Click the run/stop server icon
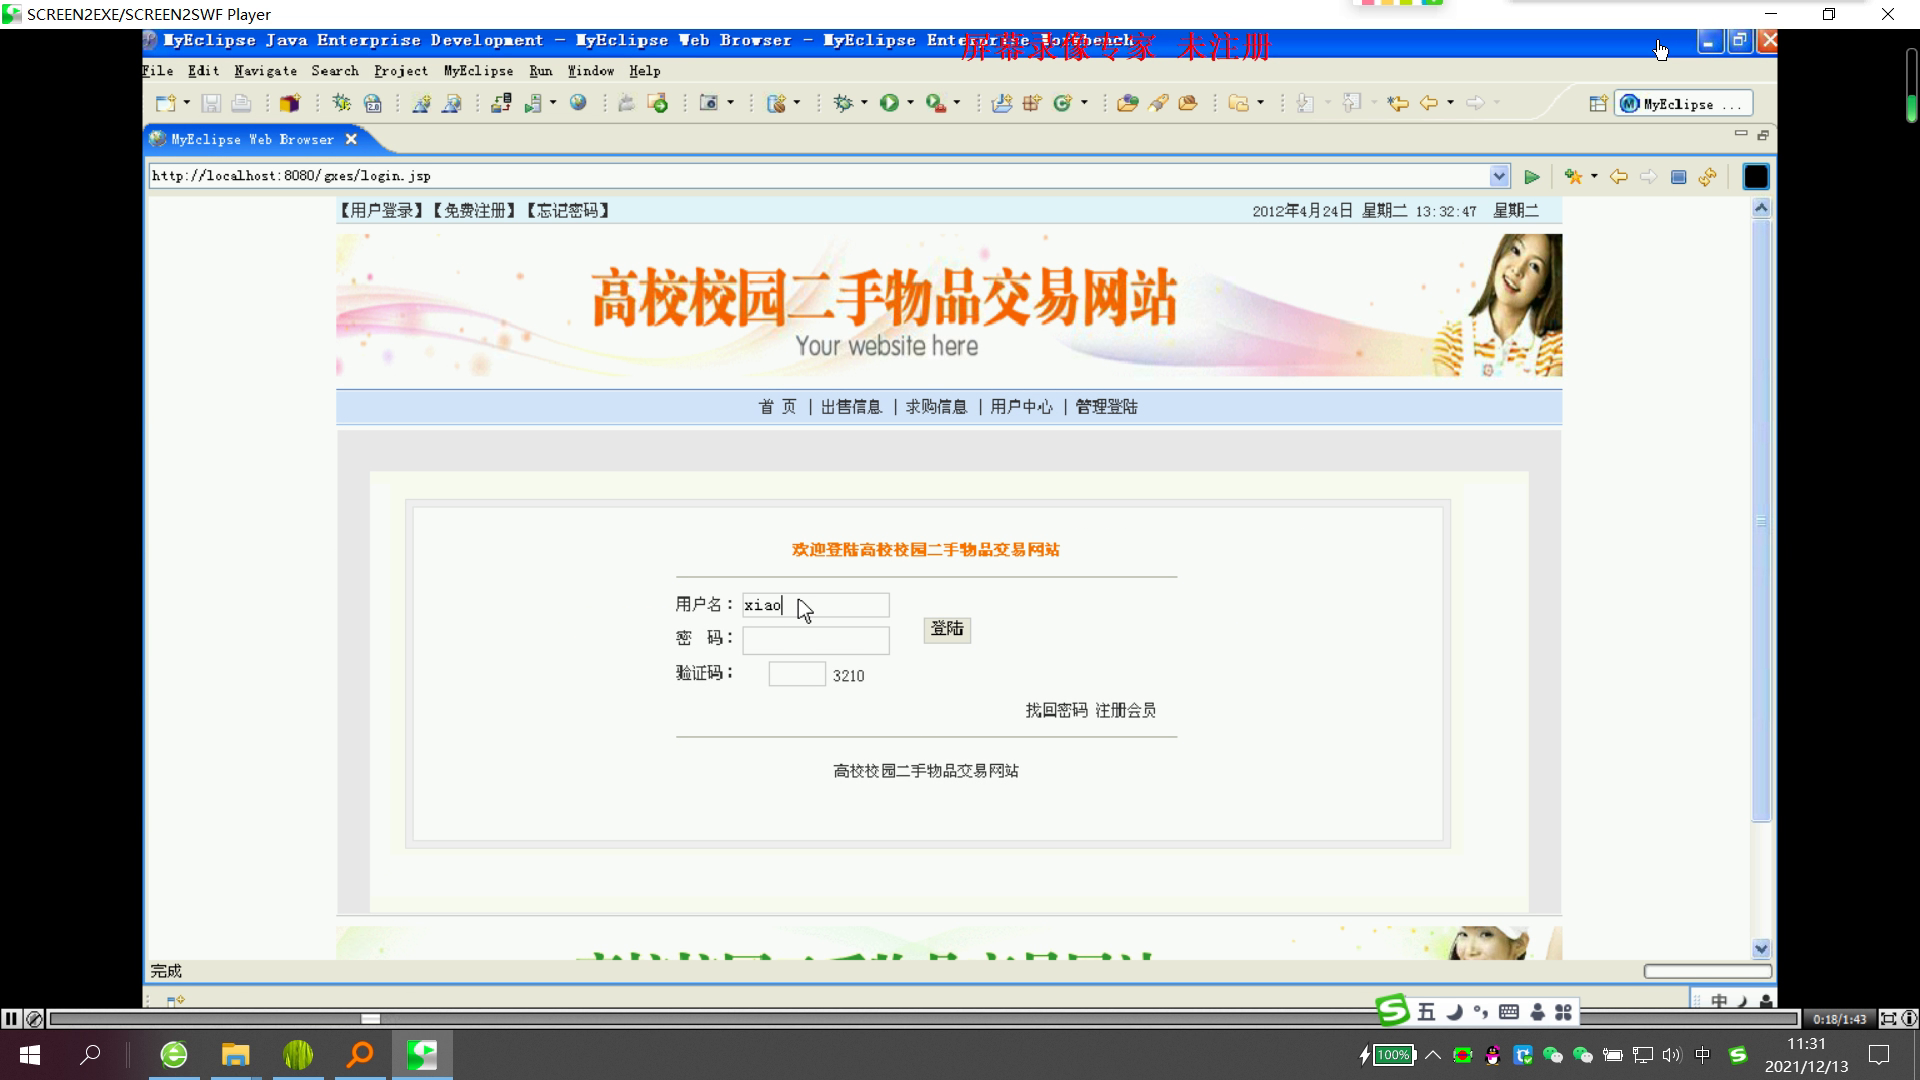 click(534, 103)
